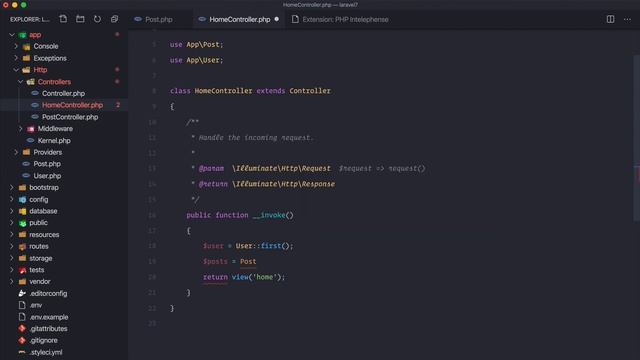Select HomeController.php in the file tree
Viewport: 640px width, 360px height.
click(72, 105)
